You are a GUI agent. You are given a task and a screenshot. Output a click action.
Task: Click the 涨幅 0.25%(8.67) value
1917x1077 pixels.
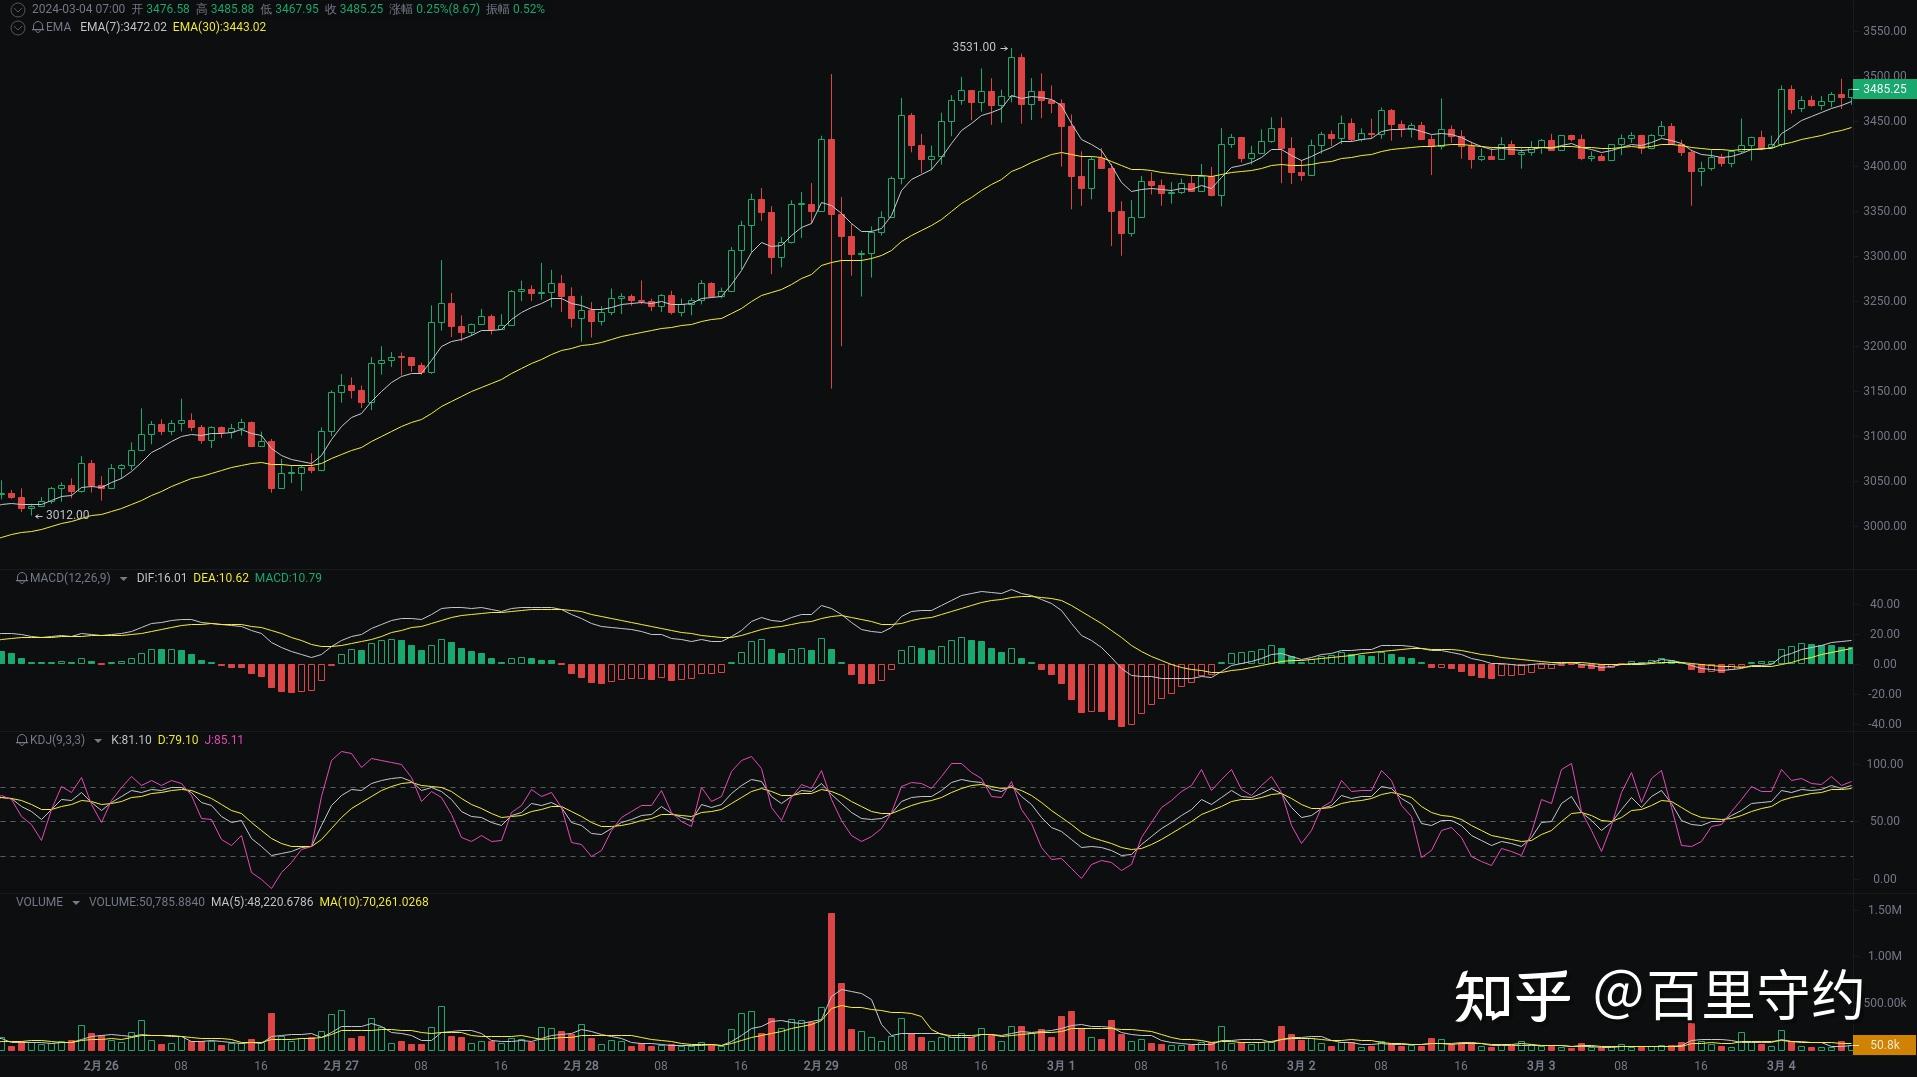pos(434,9)
